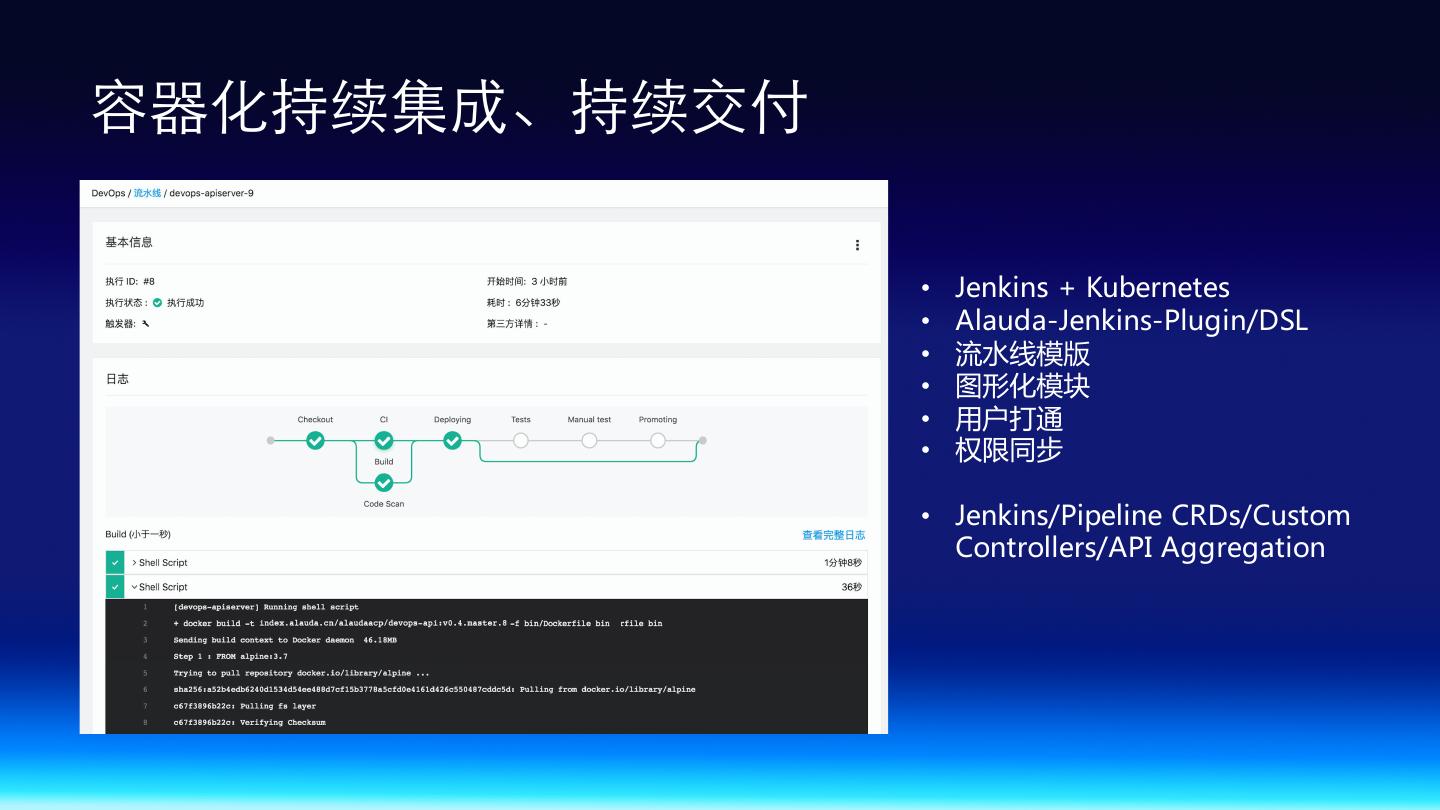Select the Manual test stage node

pyautogui.click(x=589, y=440)
